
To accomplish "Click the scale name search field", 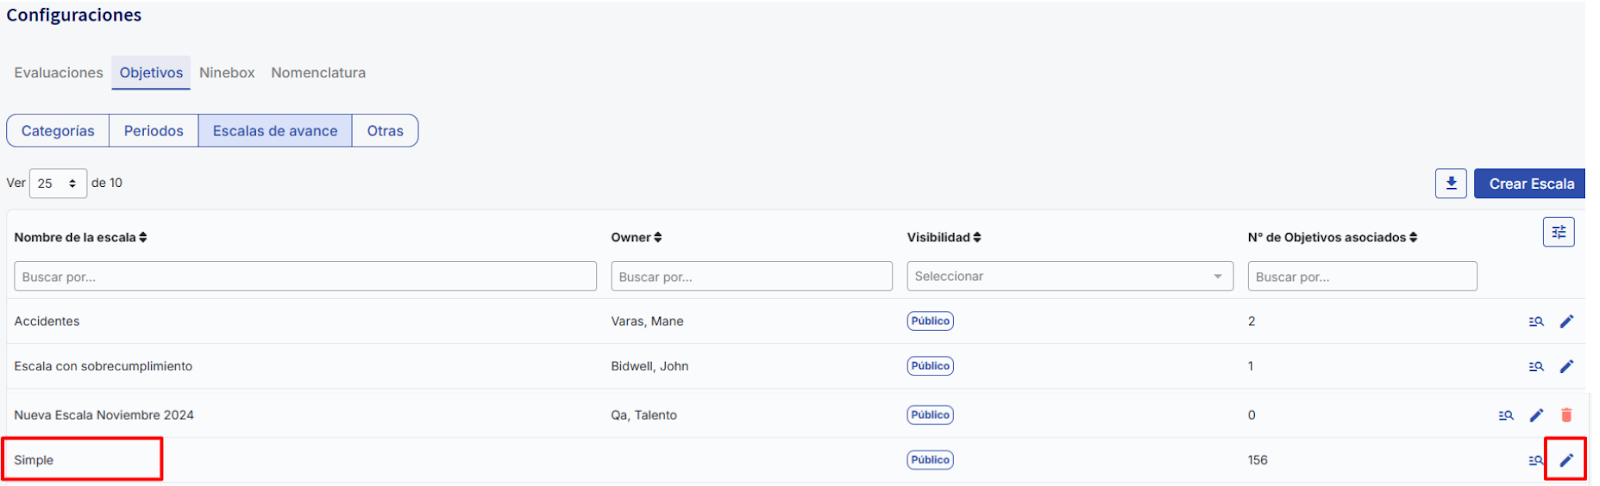I will (x=305, y=276).
